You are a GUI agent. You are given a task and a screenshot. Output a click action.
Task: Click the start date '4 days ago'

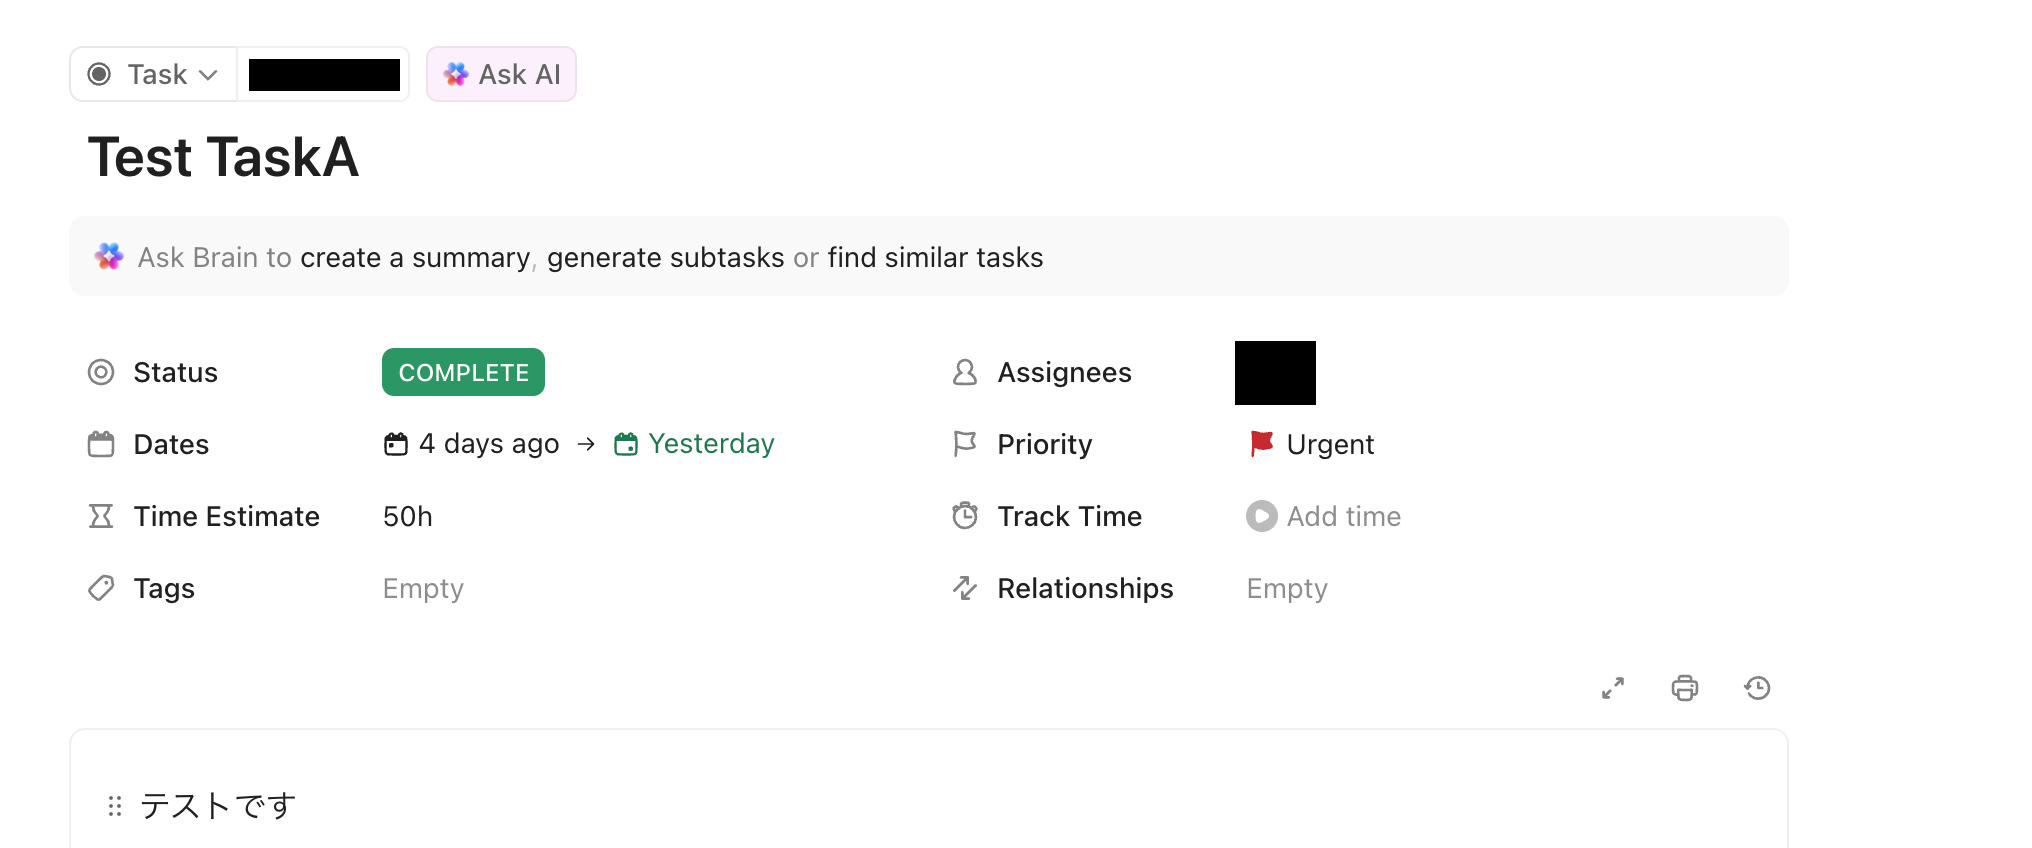(x=473, y=444)
